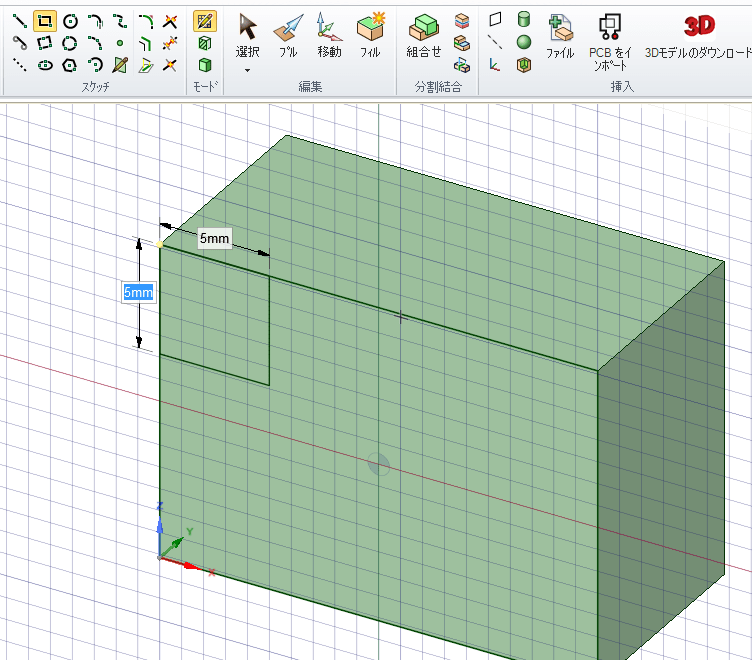Click the horizontal 5mm dimension field
This screenshot has width=752, height=660.
coord(214,238)
